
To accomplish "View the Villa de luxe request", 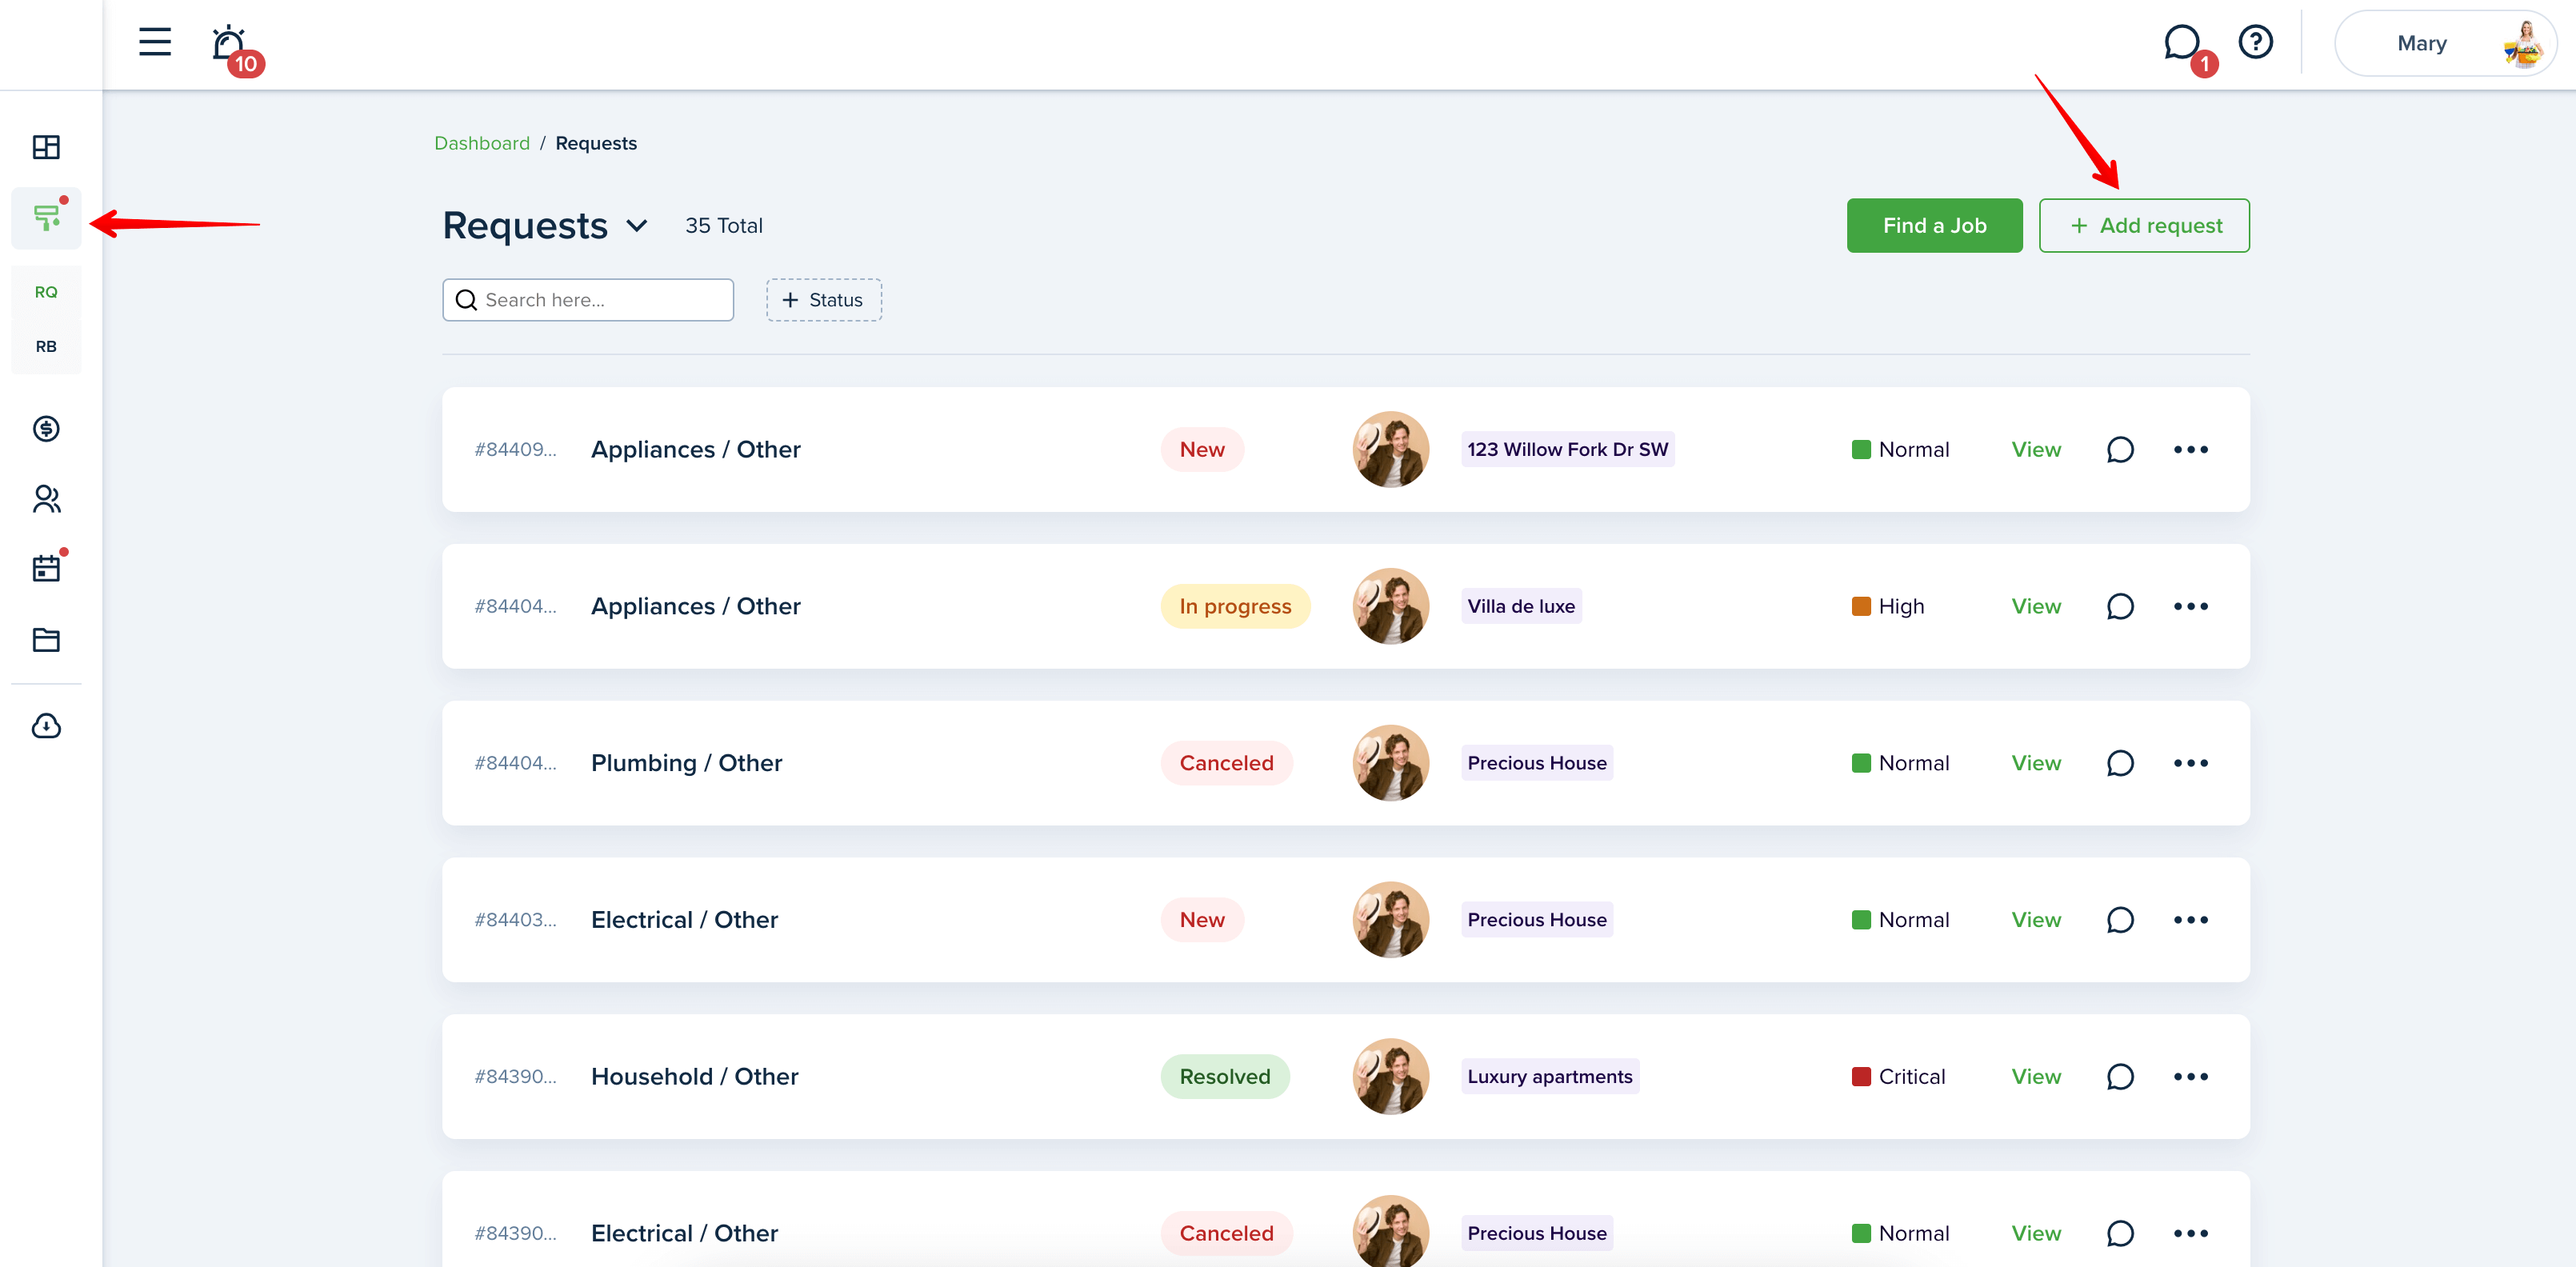I will click(2036, 607).
